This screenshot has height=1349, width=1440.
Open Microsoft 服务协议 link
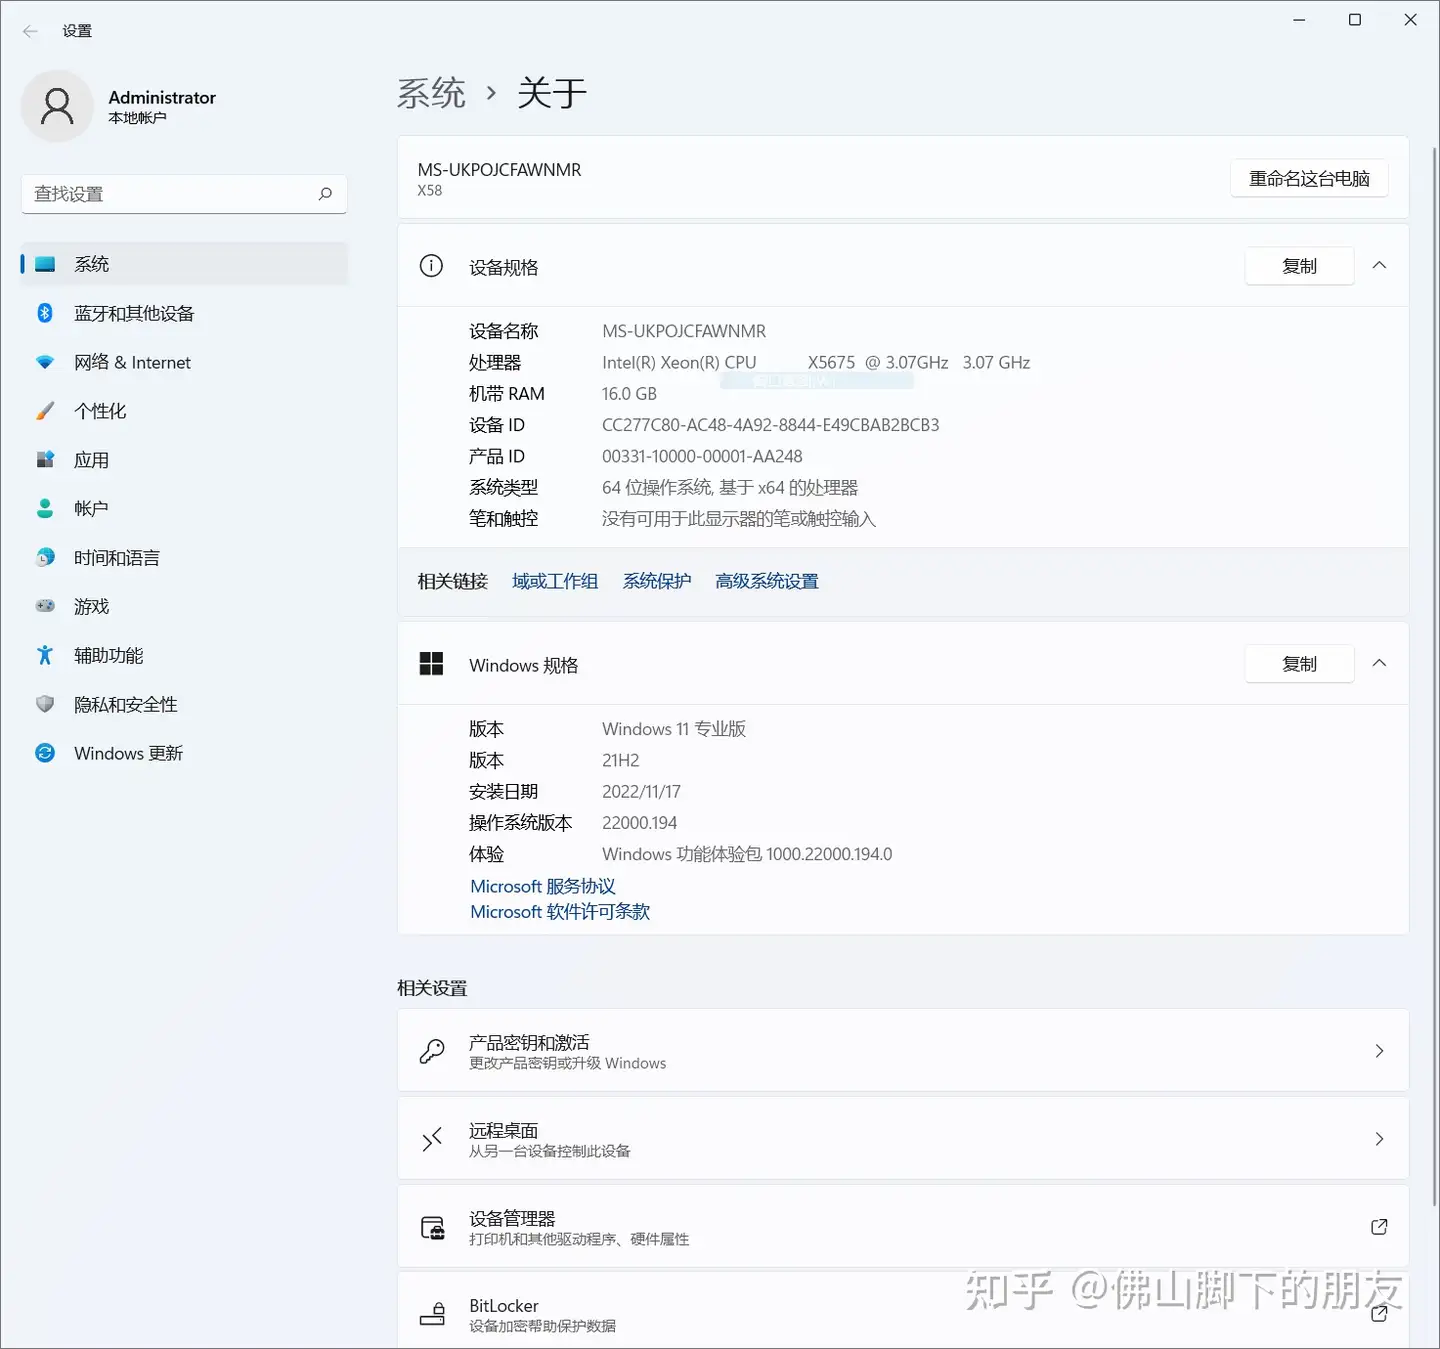click(x=543, y=886)
